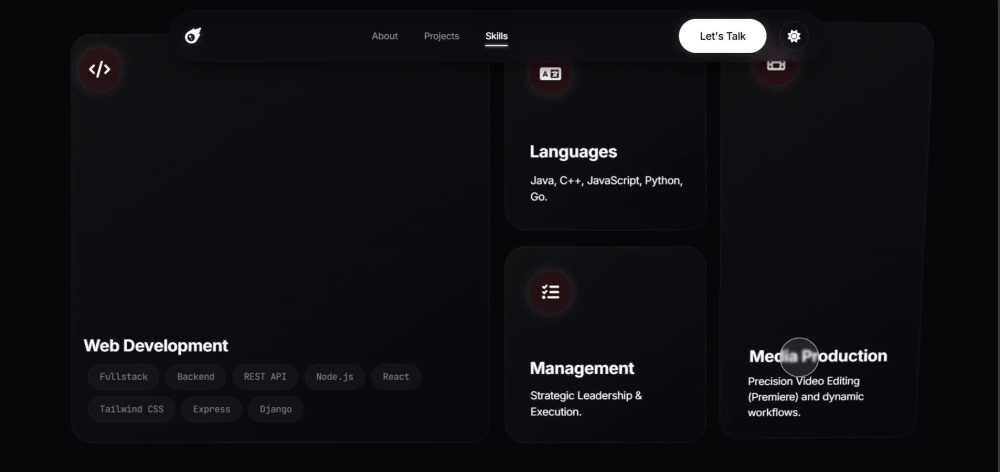1000x472 pixels.
Task: Click the Management heading
Action: (x=582, y=368)
